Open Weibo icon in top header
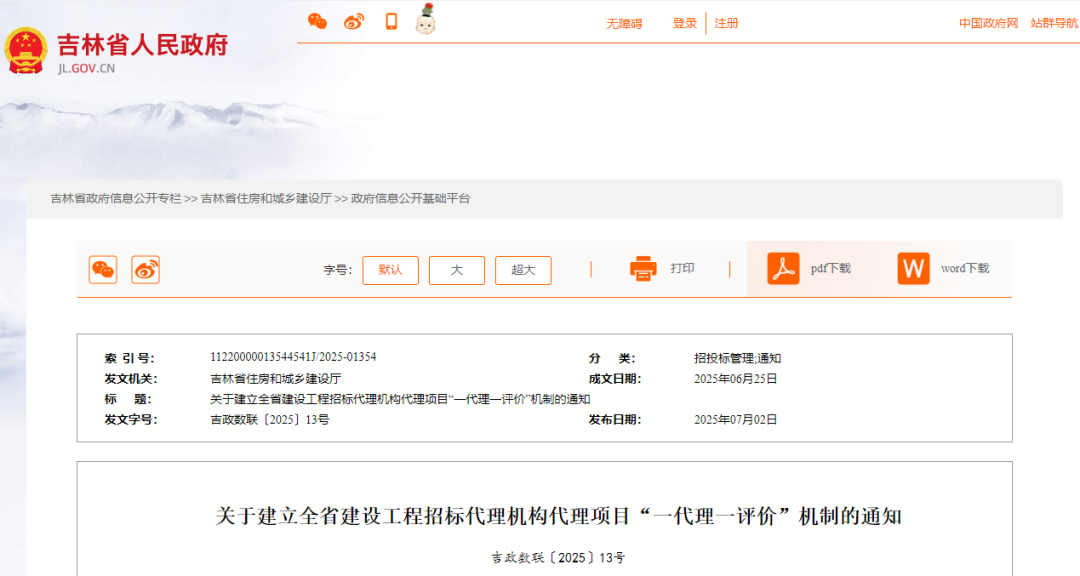1080x576 pixels. coord(354,21)
